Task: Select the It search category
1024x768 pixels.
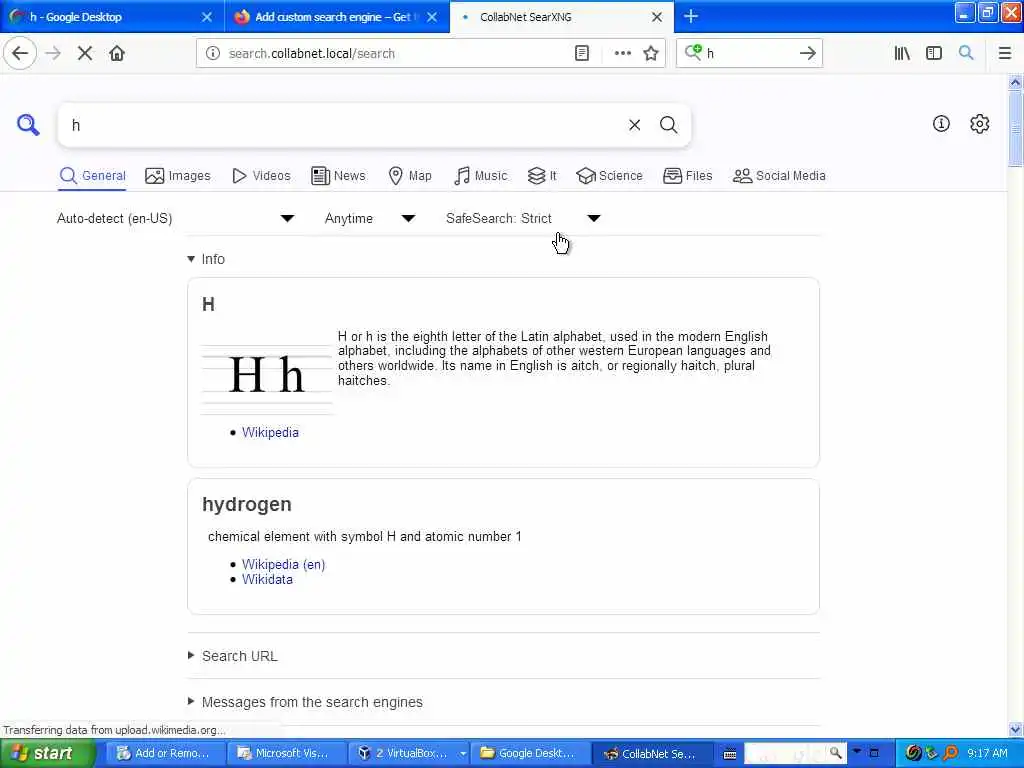Action: [542, 176]
